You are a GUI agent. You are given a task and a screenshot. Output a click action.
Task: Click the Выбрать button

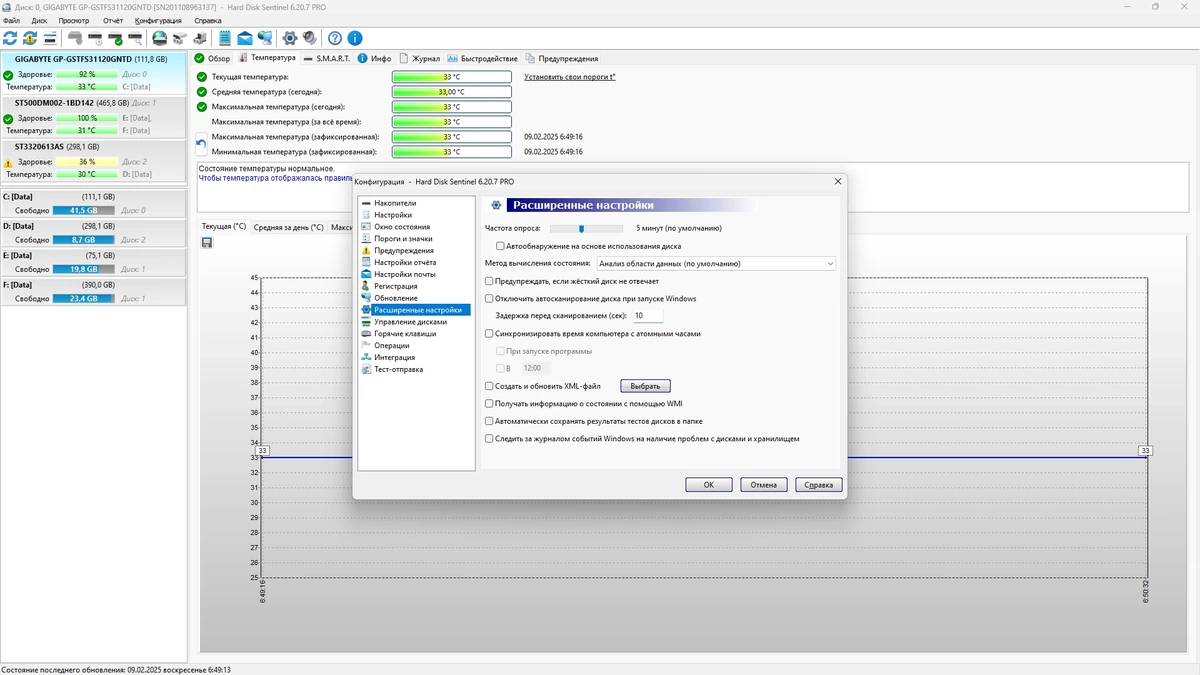tap(645, 386)
